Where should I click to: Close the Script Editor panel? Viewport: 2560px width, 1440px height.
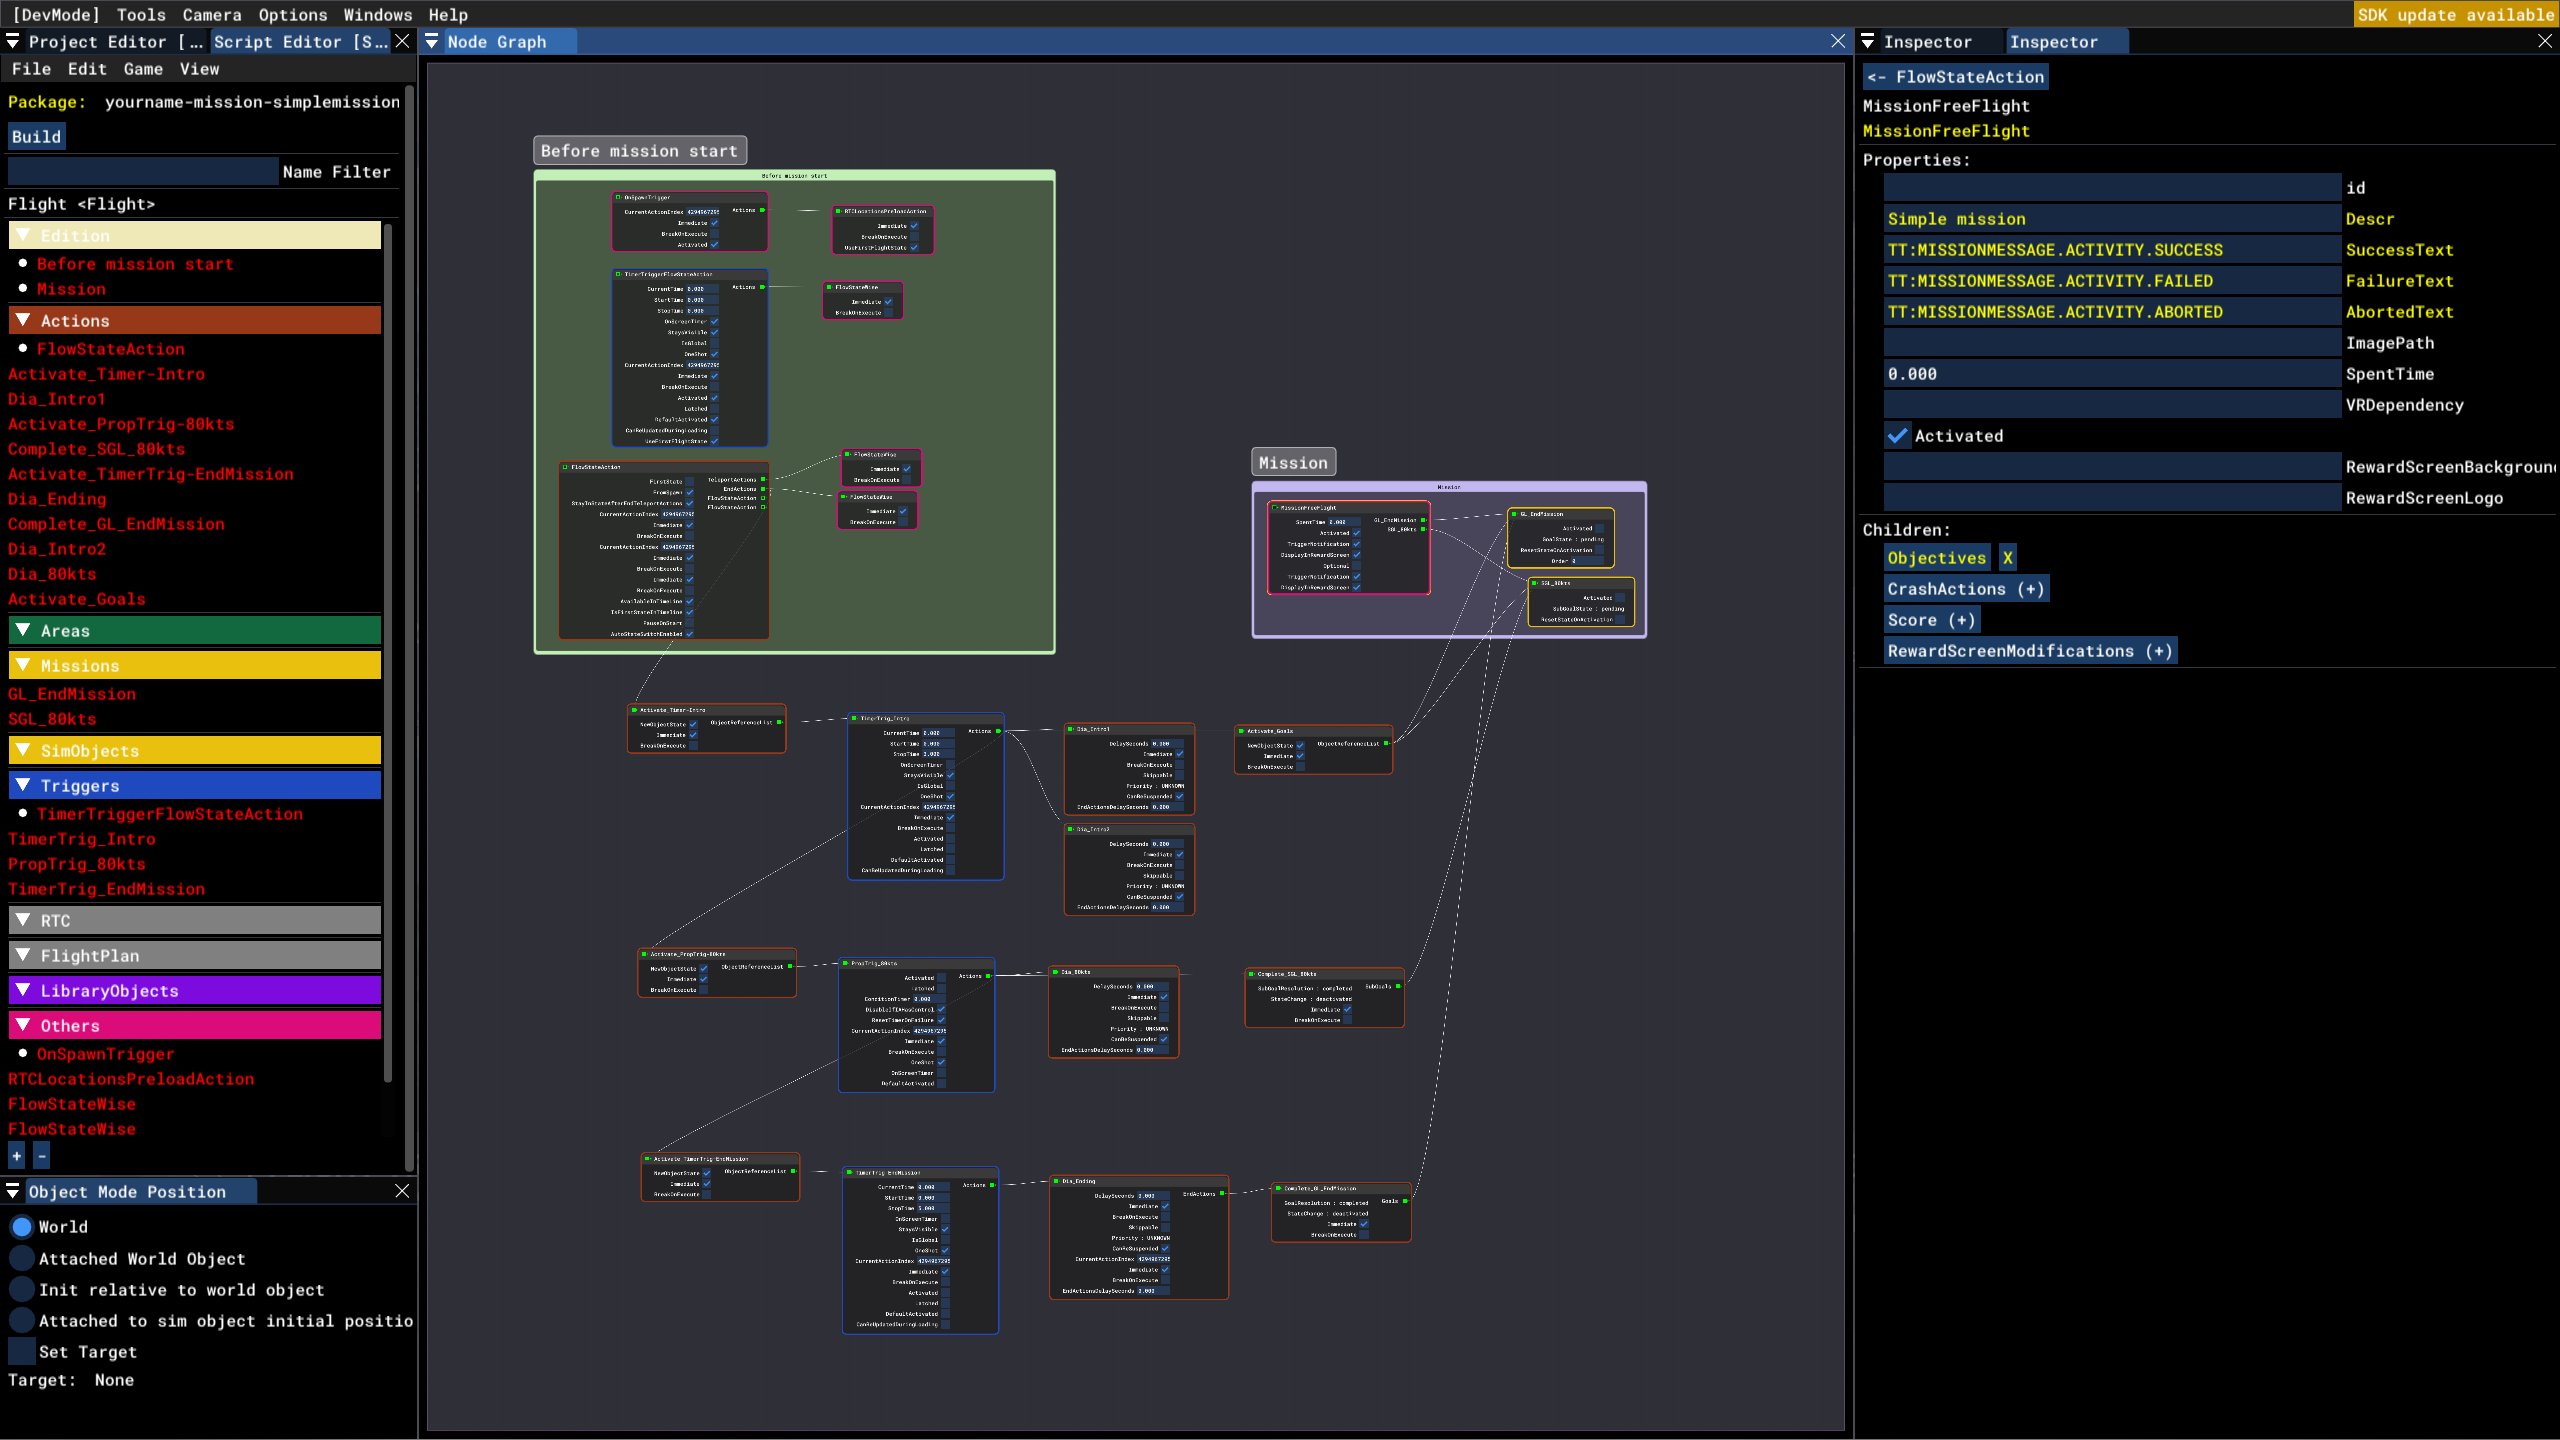coord(402,41)
